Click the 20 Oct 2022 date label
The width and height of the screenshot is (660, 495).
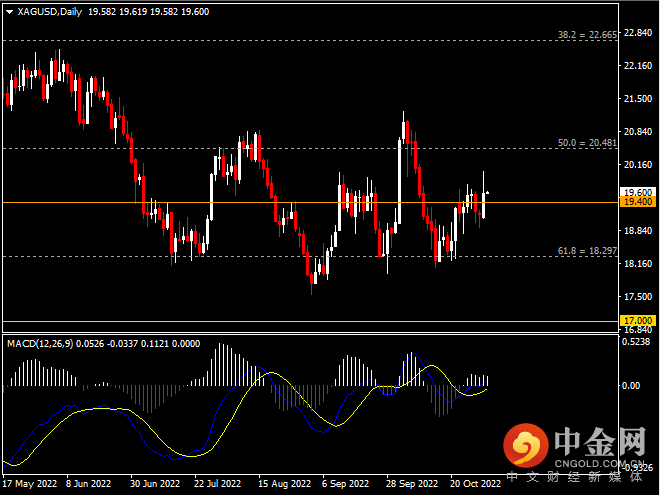pos(476,483)
